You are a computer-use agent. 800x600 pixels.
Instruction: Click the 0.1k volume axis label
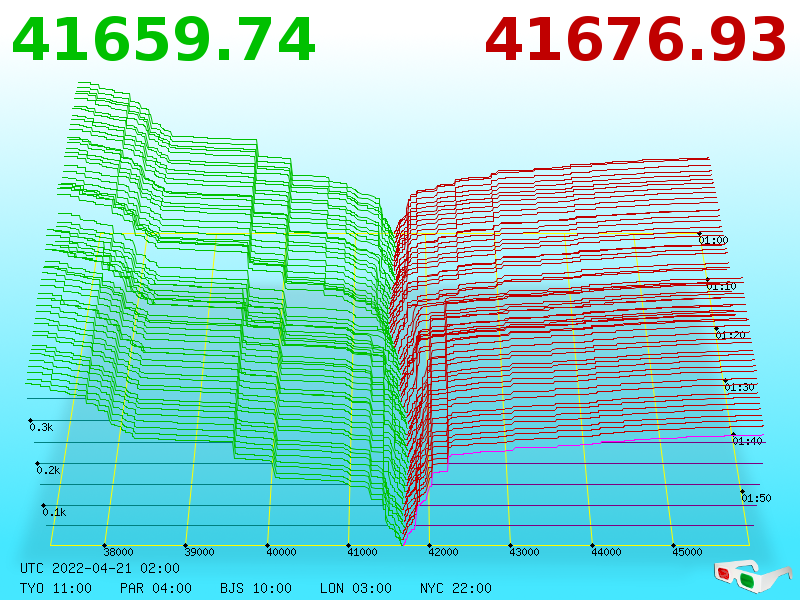tap(54, 512)
